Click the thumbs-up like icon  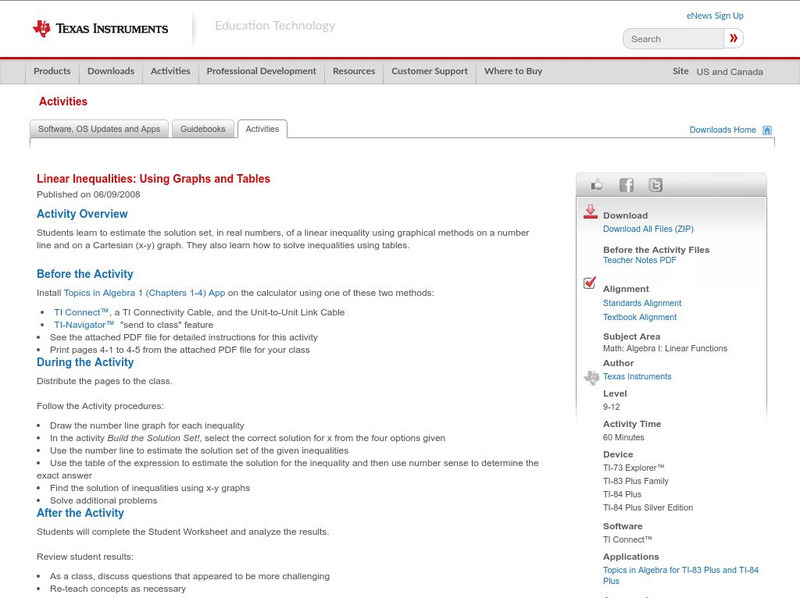coord(596,185)
